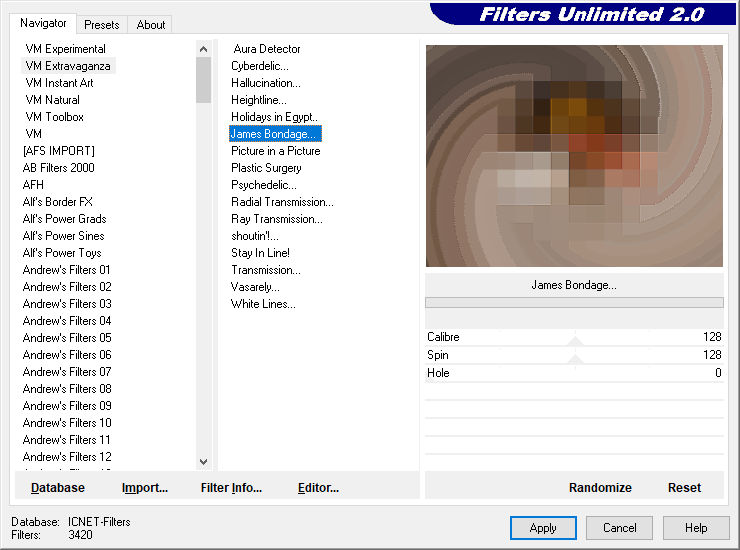
Task: Open Filter Info...
Action: pyautogui.click(x=231, y=488)
